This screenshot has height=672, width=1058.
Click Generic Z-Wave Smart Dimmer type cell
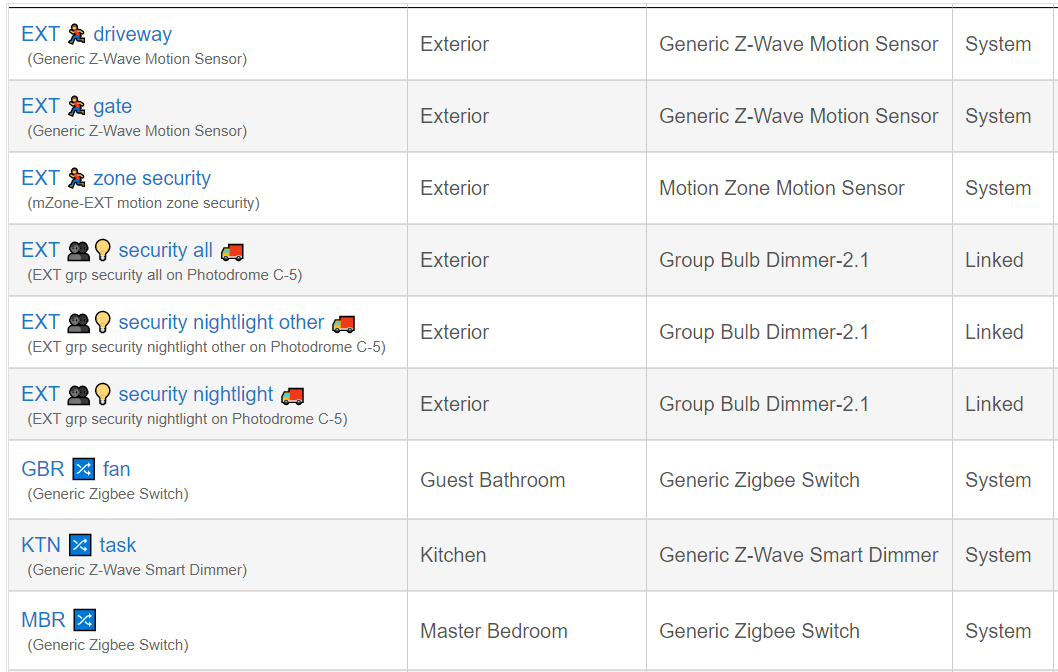pyautogui.click(x=798, y=555)
